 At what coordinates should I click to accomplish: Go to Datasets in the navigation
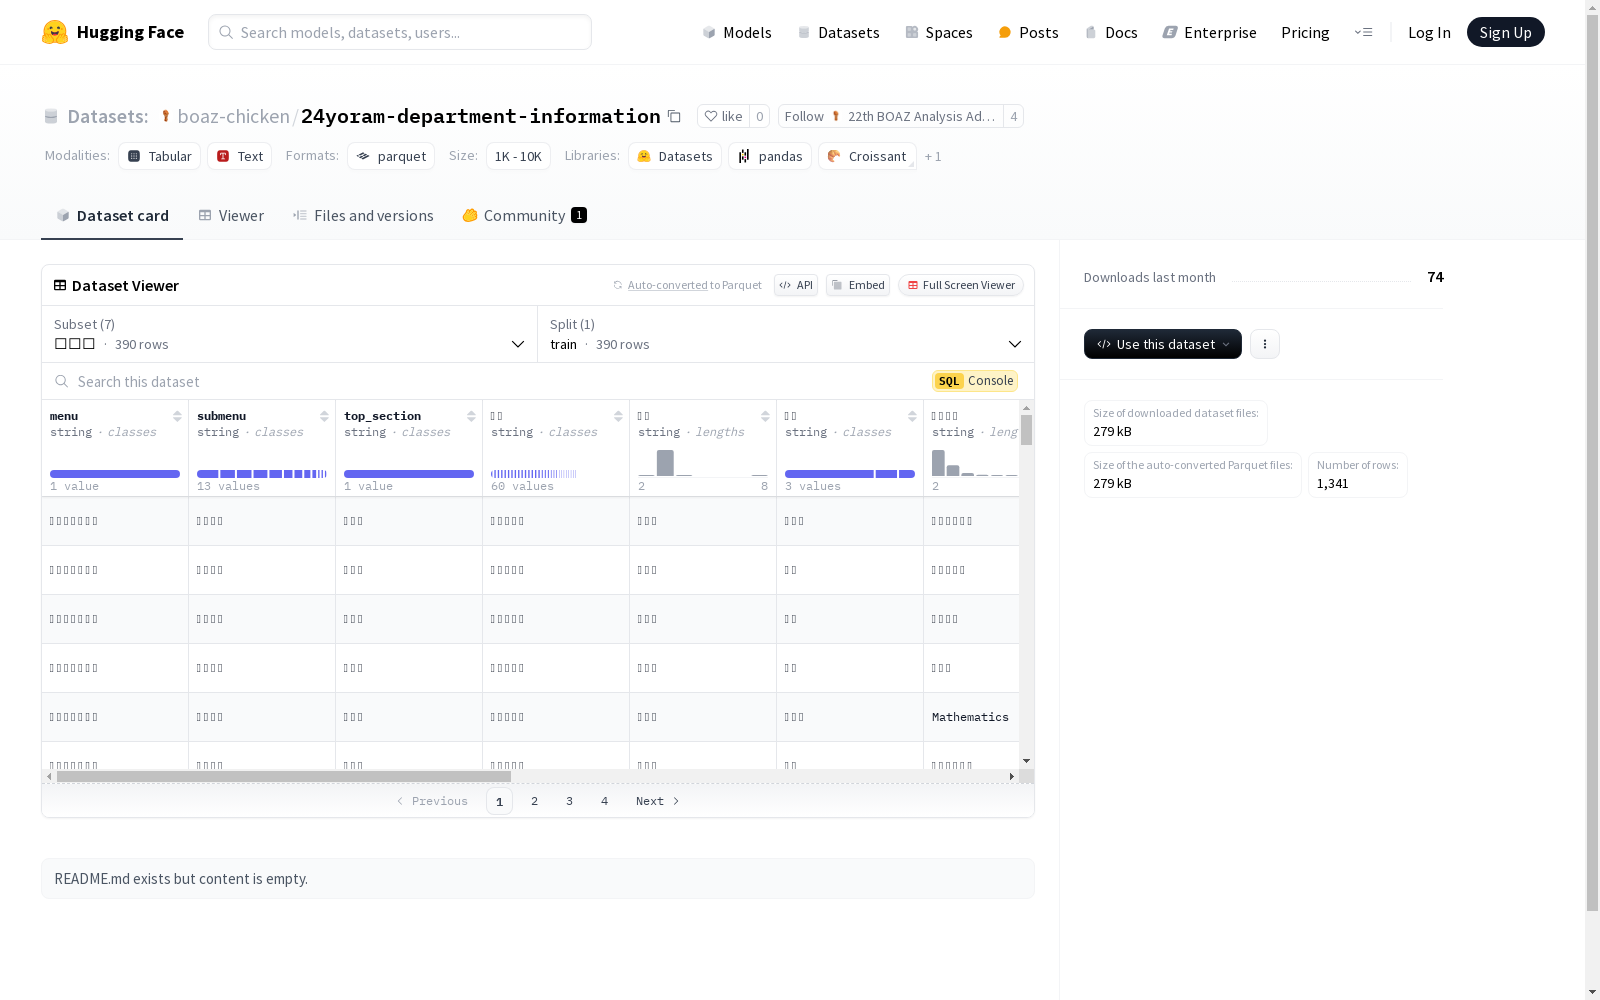[x=838, y=32]
